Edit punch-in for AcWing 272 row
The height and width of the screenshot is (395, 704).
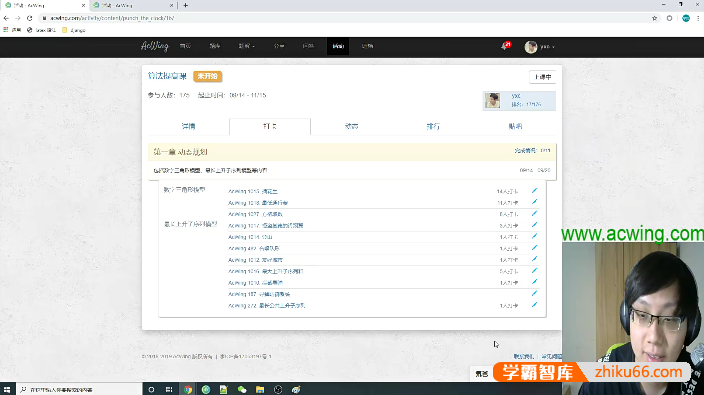(534, 305)
